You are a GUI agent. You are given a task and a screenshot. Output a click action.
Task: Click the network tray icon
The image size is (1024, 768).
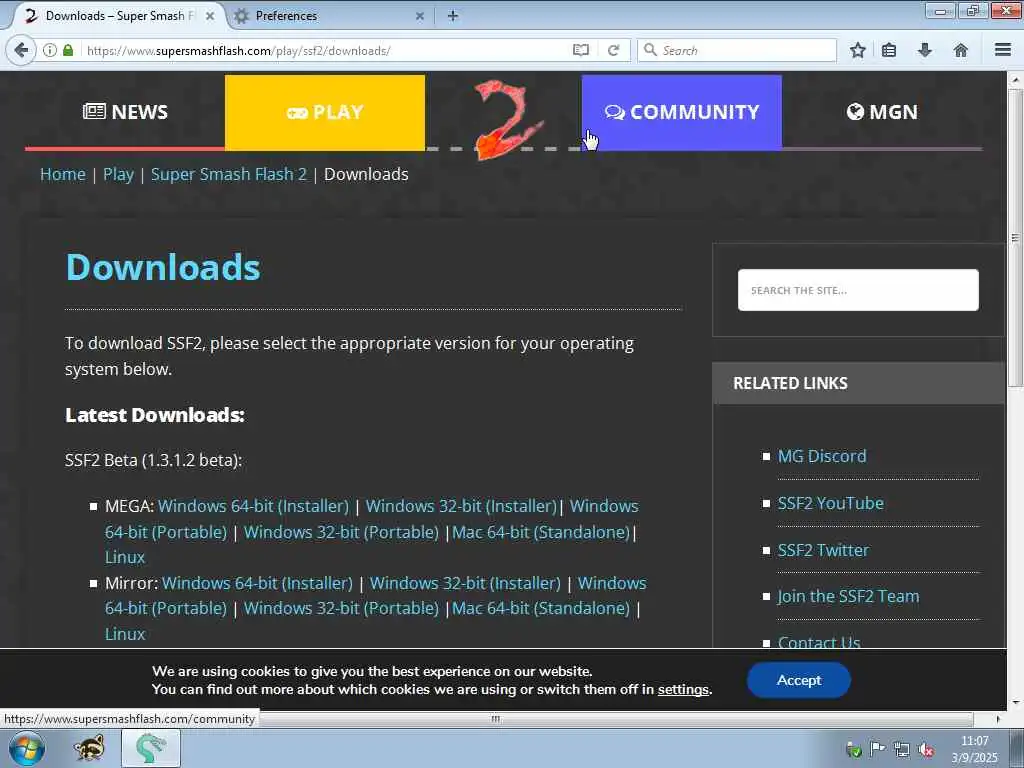click(x=902, y=750)
